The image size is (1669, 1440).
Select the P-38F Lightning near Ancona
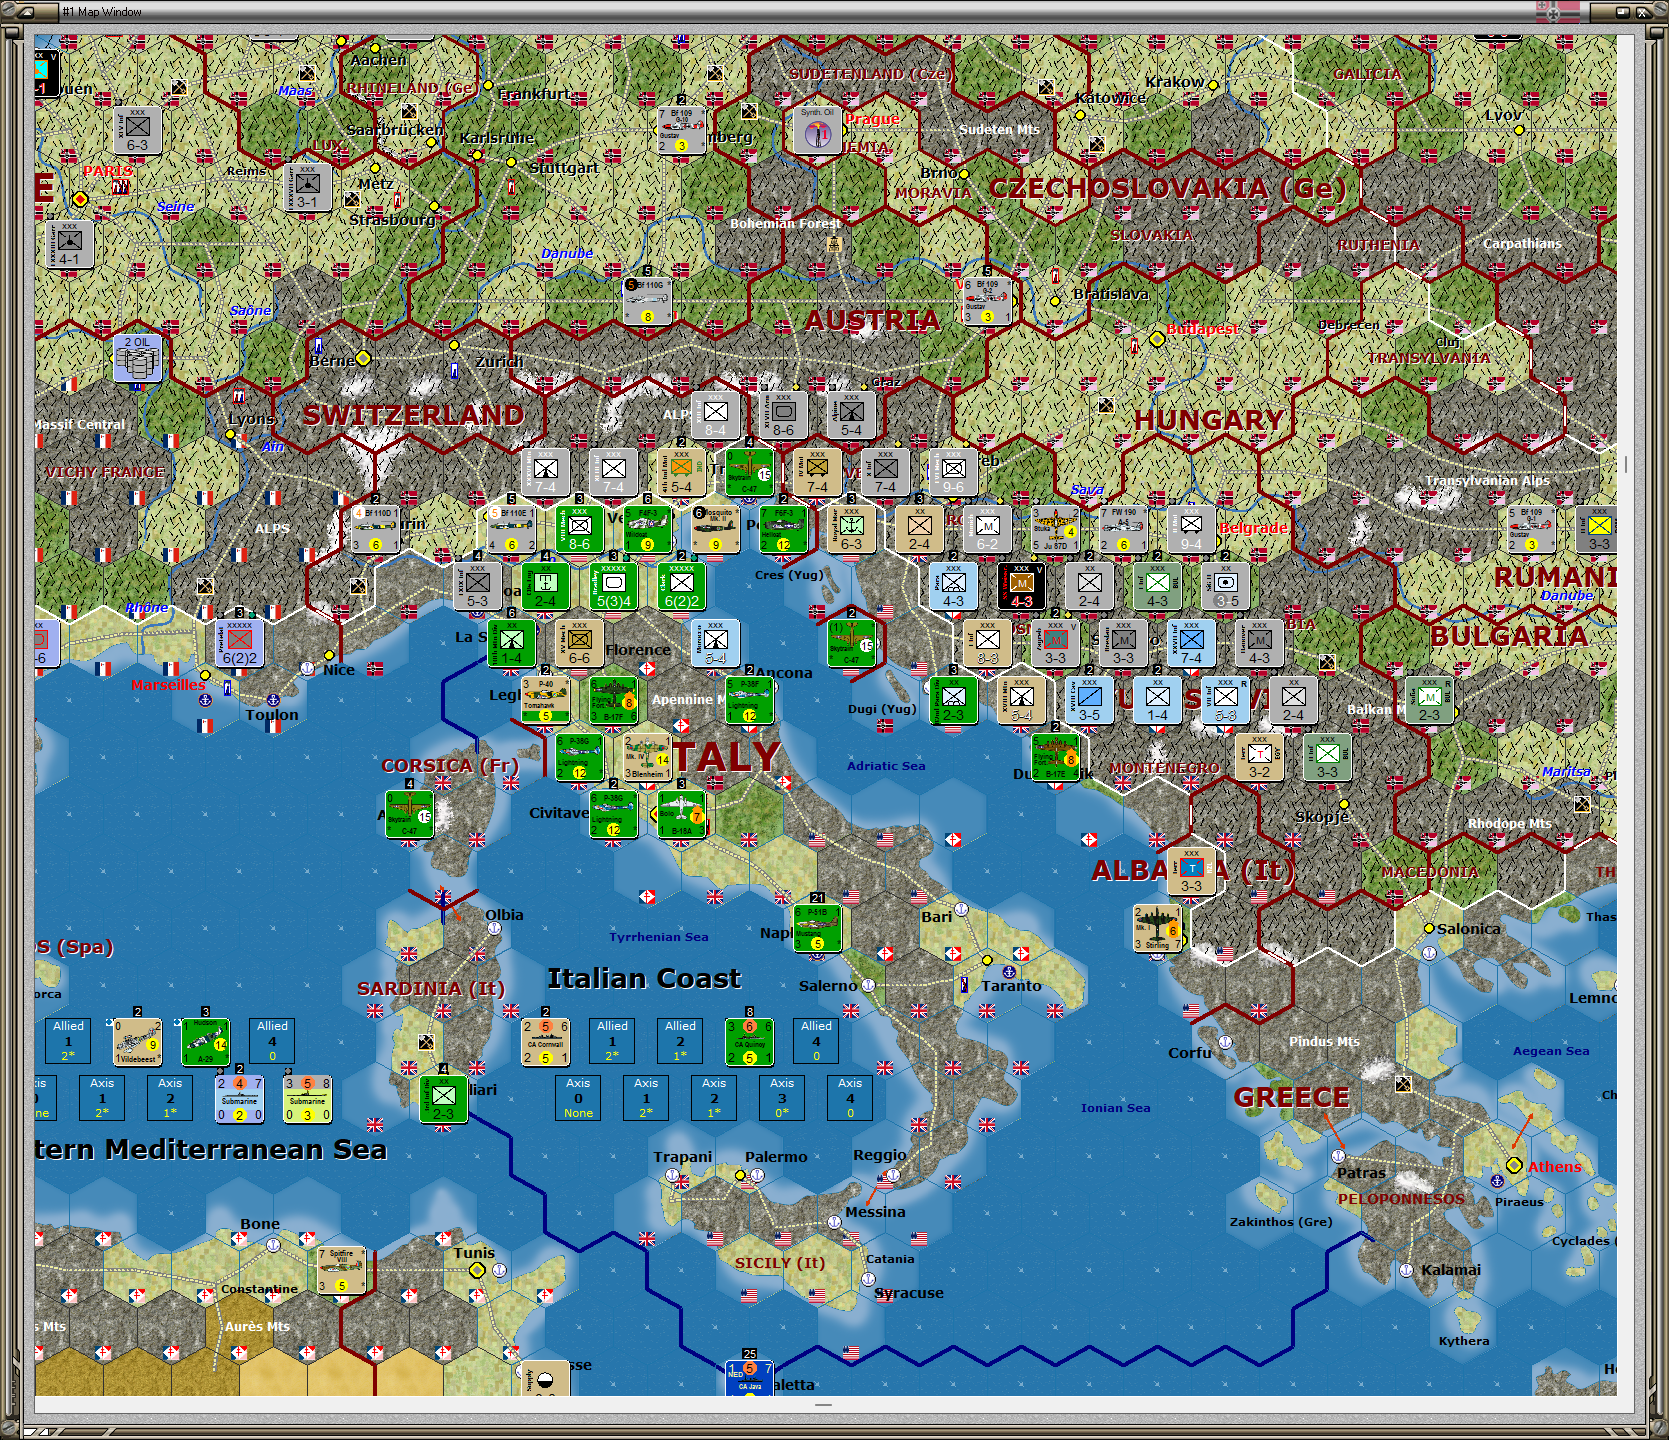click(x=749, y=700)
